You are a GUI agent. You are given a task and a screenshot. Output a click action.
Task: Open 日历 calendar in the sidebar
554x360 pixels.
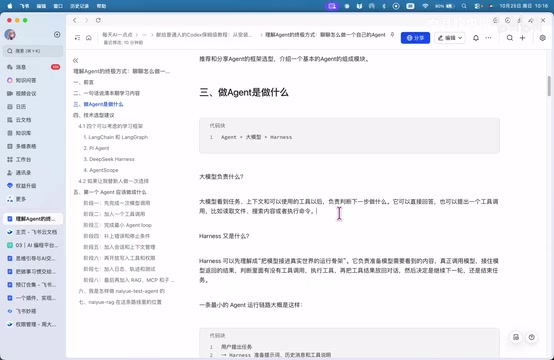click(33, 106)
